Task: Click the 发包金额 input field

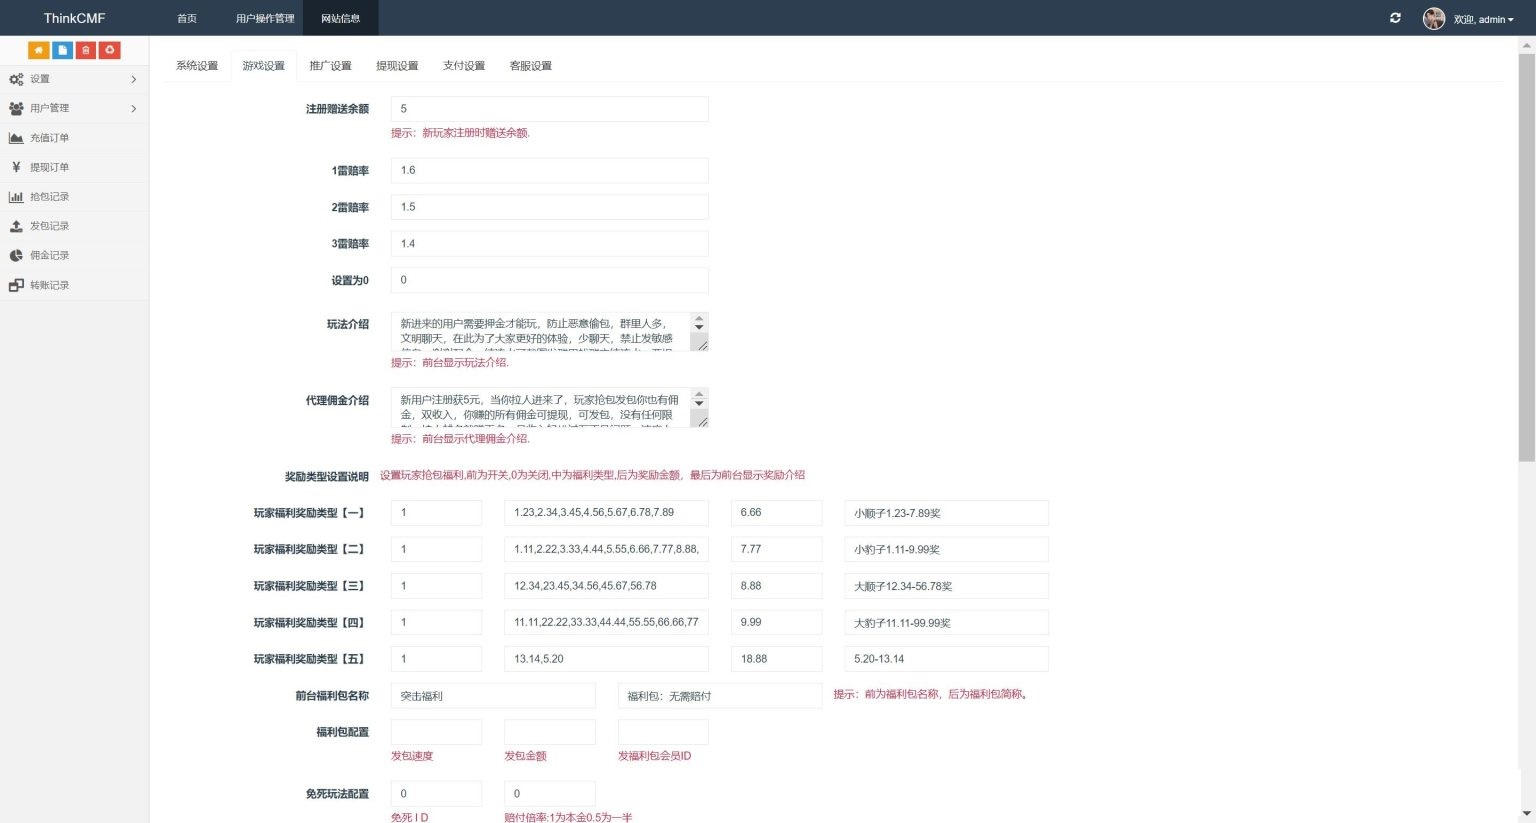Action: pos(549,732)
